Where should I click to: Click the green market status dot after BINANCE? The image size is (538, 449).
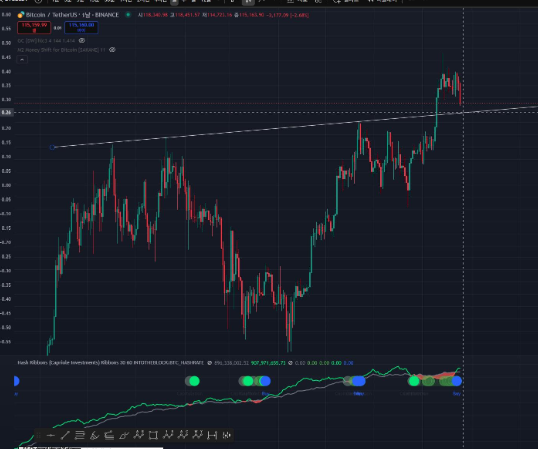pyautogui.click(x=128, y=15)
